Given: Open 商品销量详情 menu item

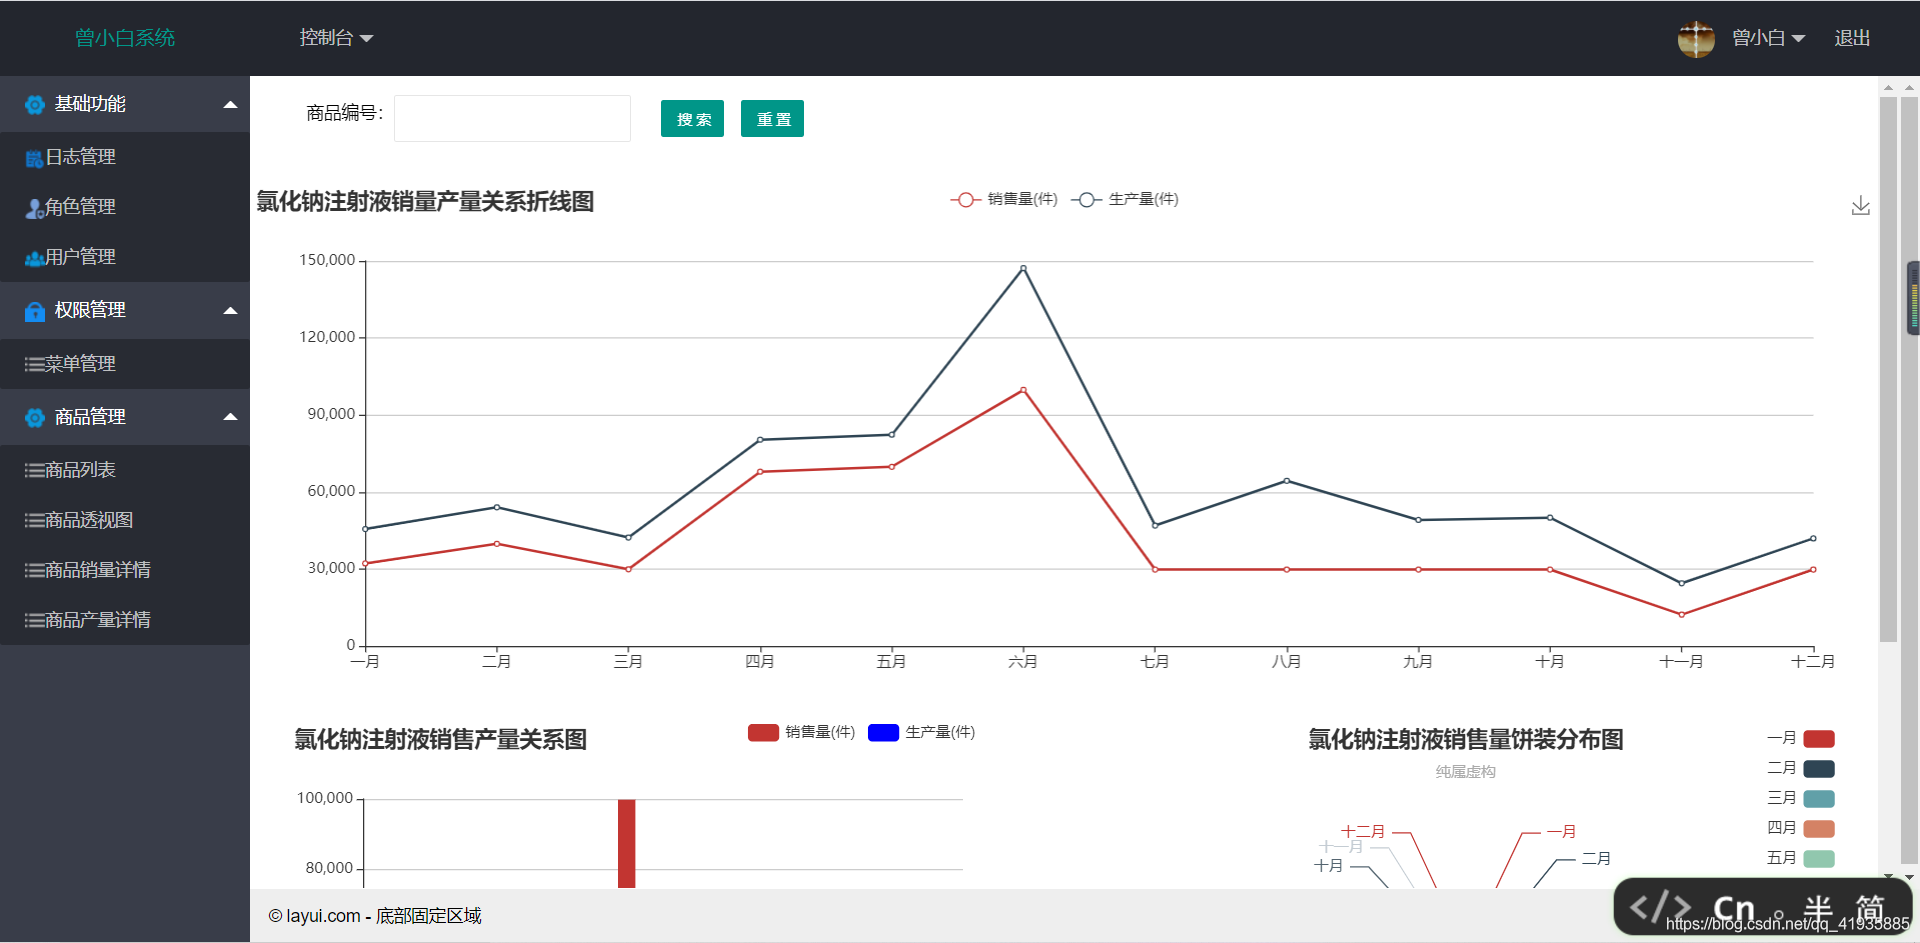Looking at the screenshot, I should pyautogui.click(x=125, y=570).
